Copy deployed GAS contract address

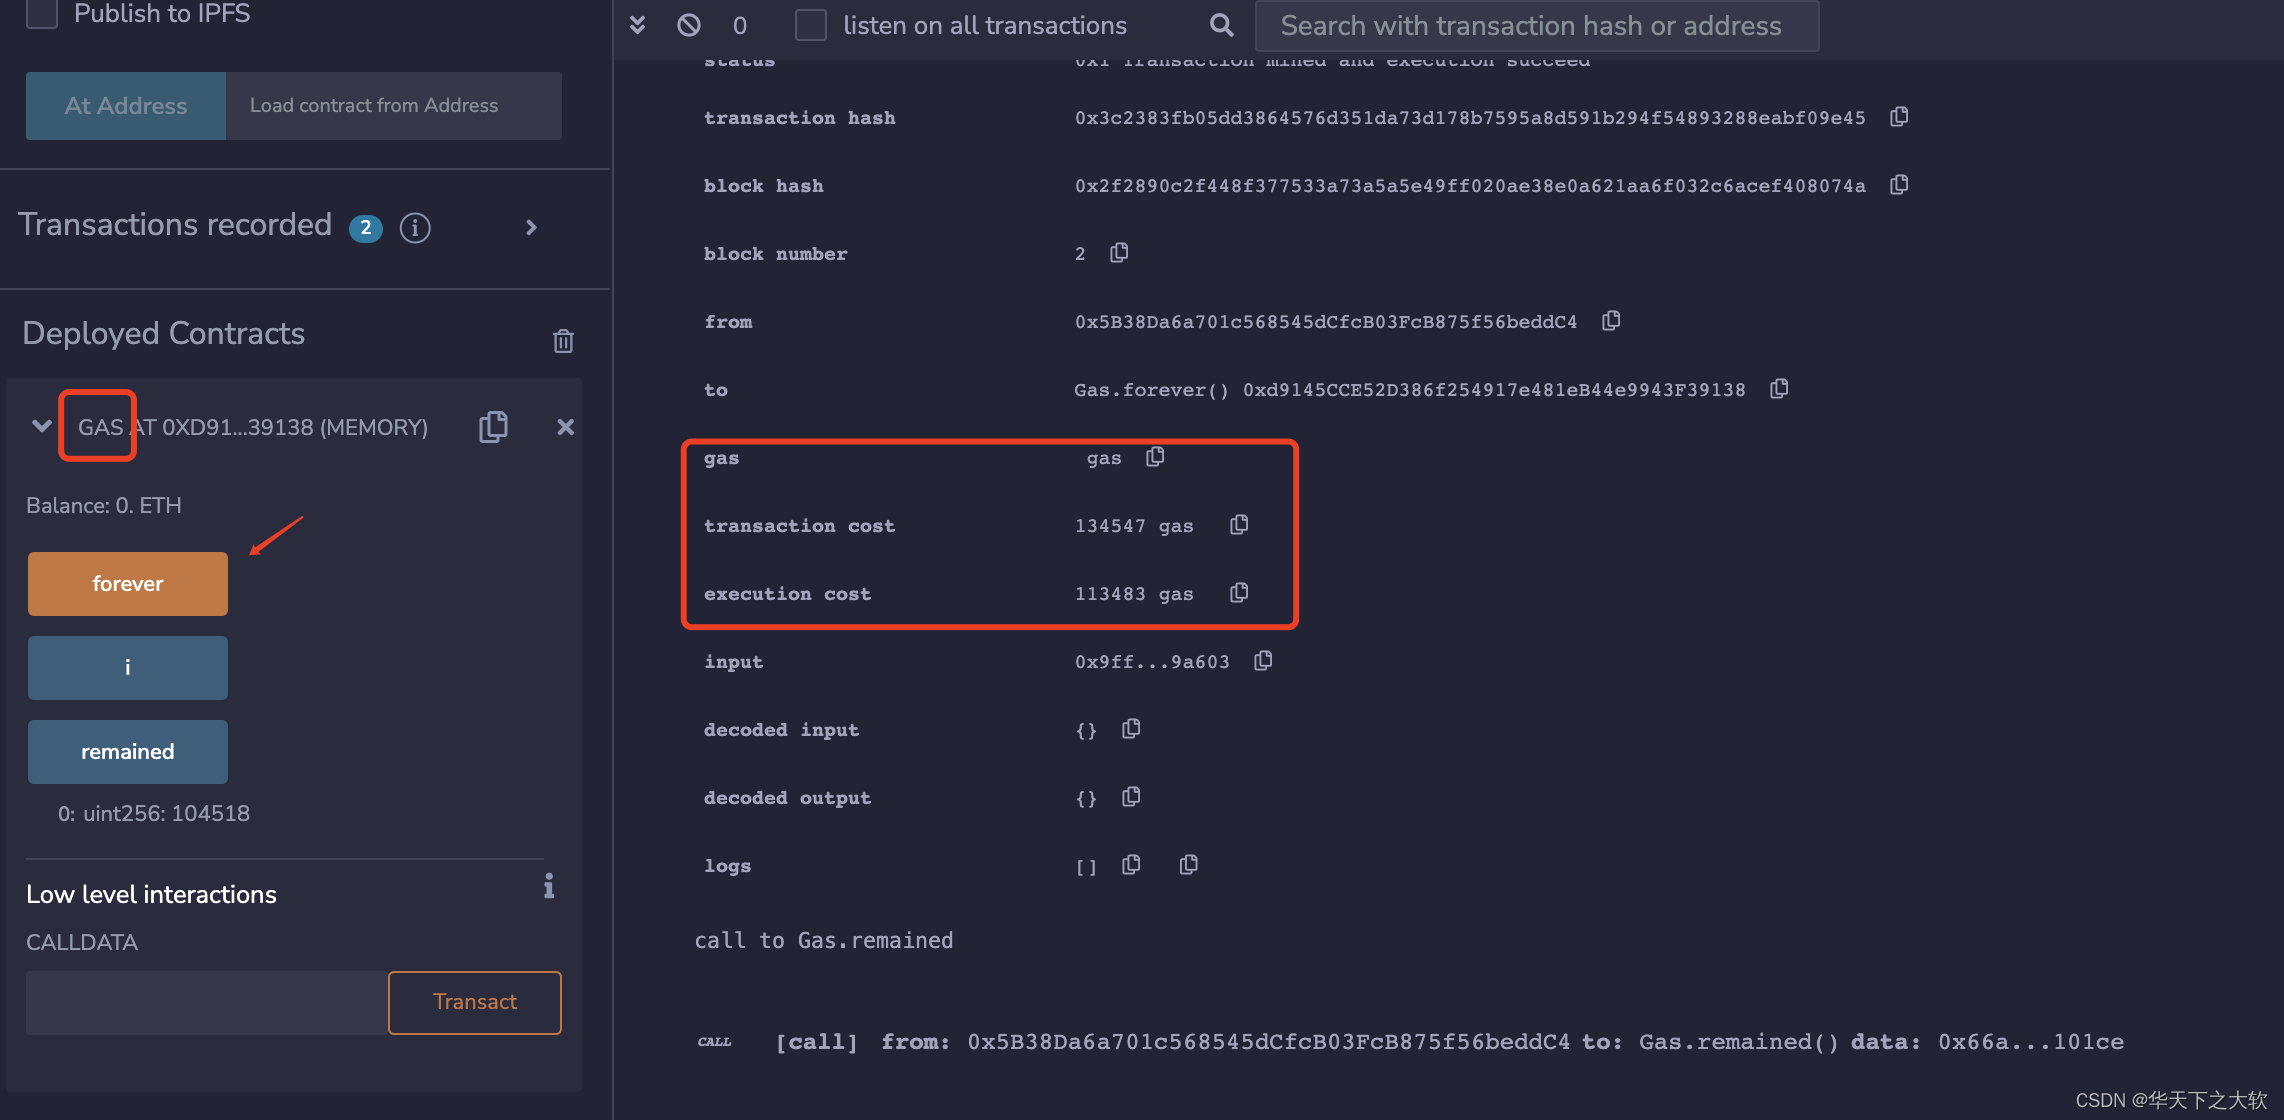pyautogui.click(x=493, y=427)
